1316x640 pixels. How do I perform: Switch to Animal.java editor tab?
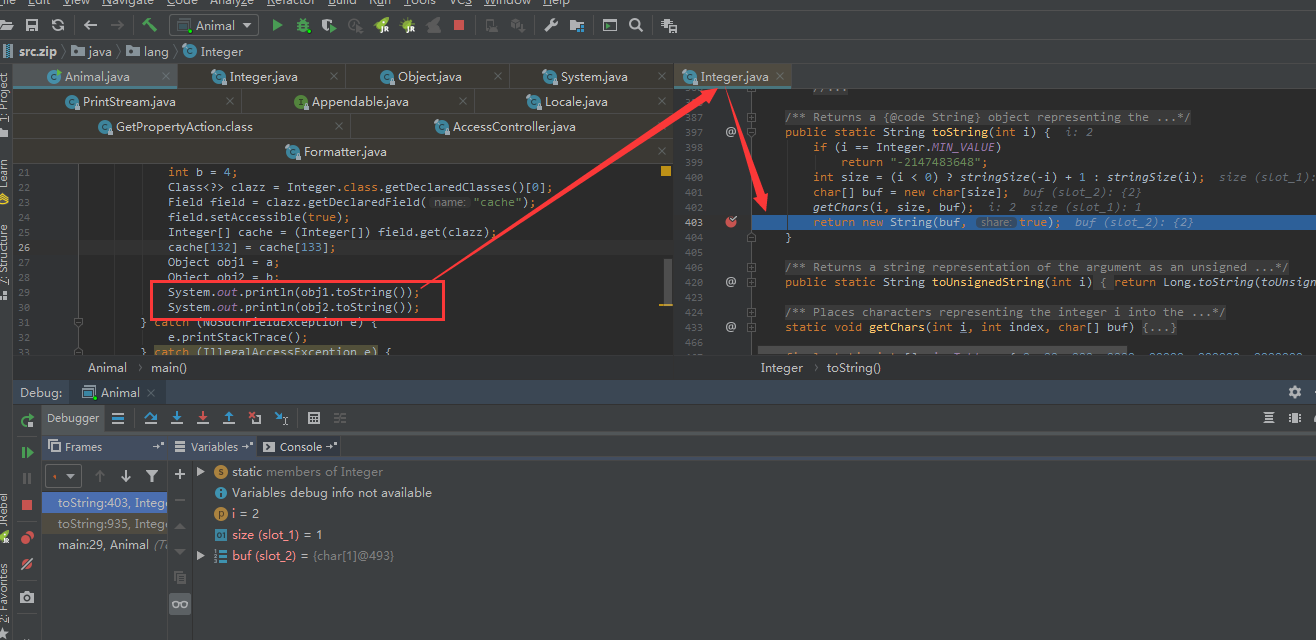96,76
